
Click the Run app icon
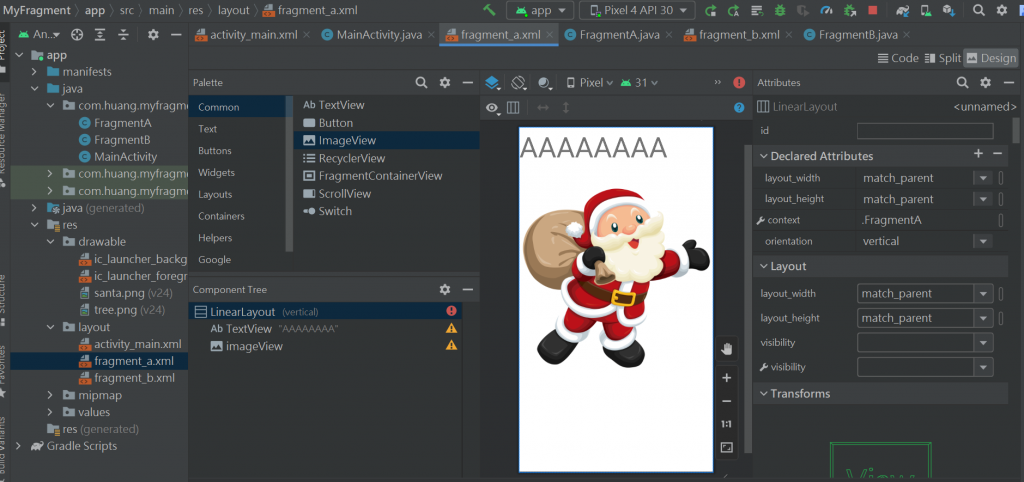(x=711, y=10)
